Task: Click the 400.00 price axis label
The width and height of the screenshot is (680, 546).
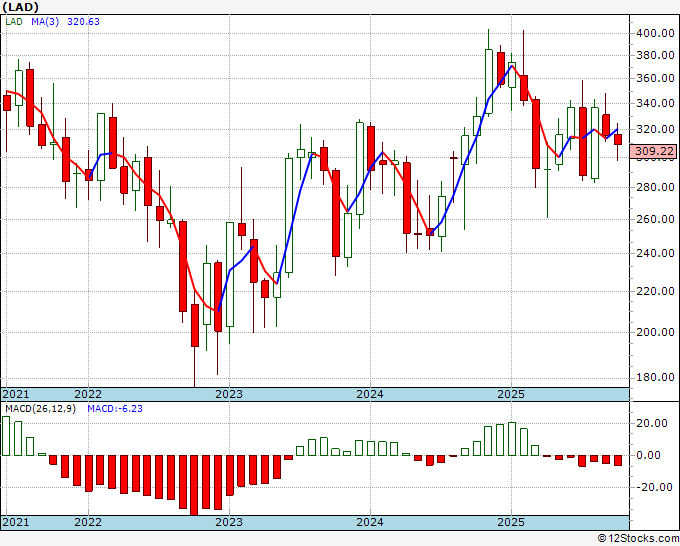Action: click(655, 33)
